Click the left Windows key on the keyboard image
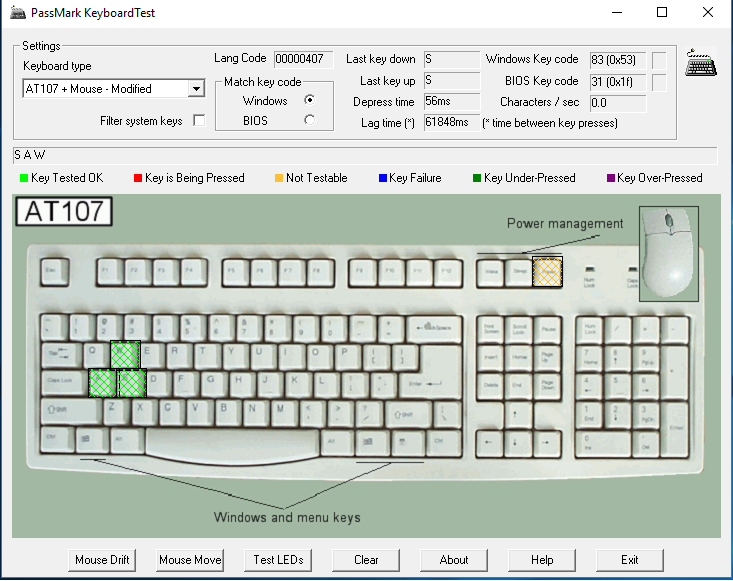733x581 pixels. pos(92,440)
